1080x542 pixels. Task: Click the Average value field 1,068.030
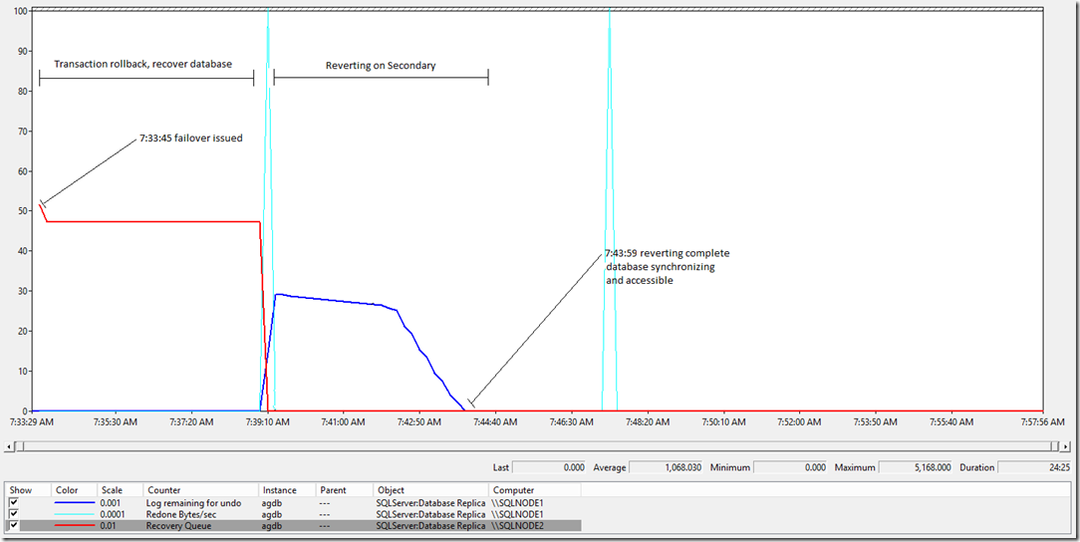click(666, 467)
